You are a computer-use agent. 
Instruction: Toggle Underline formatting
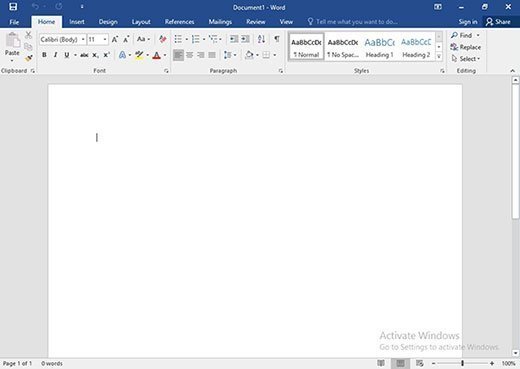click(x=67, y=55)
